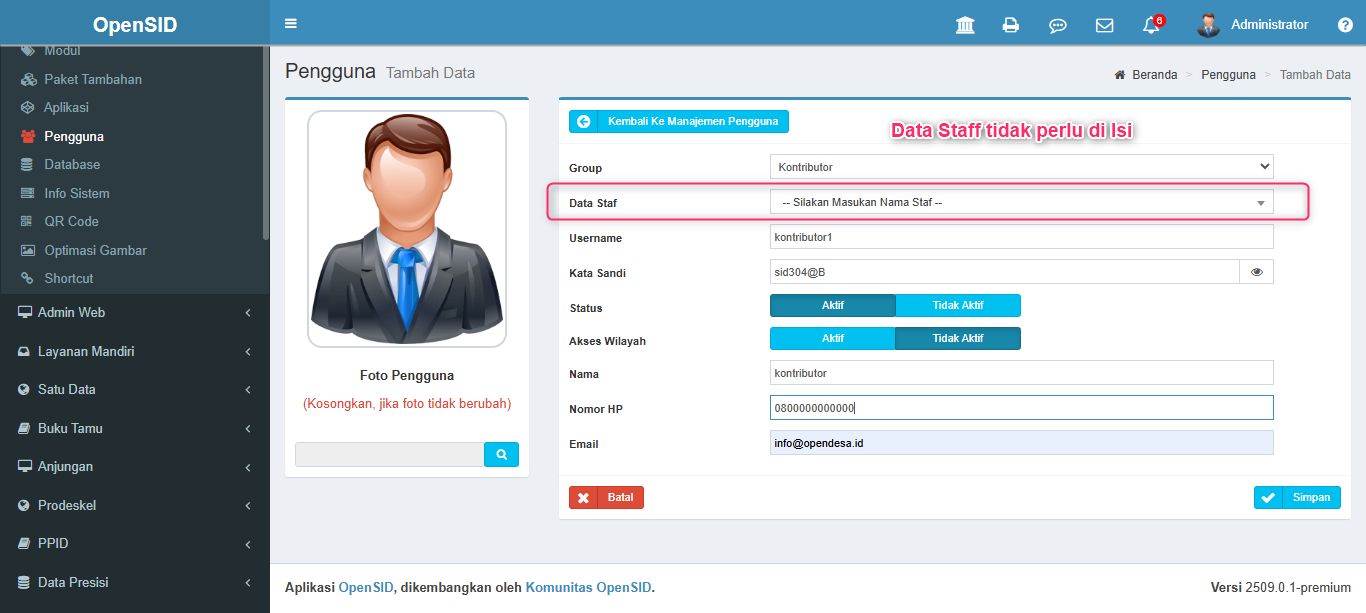The image size is (1366, 613).
Task: Open the notifications bell icon
Action: coord(1151,25)
